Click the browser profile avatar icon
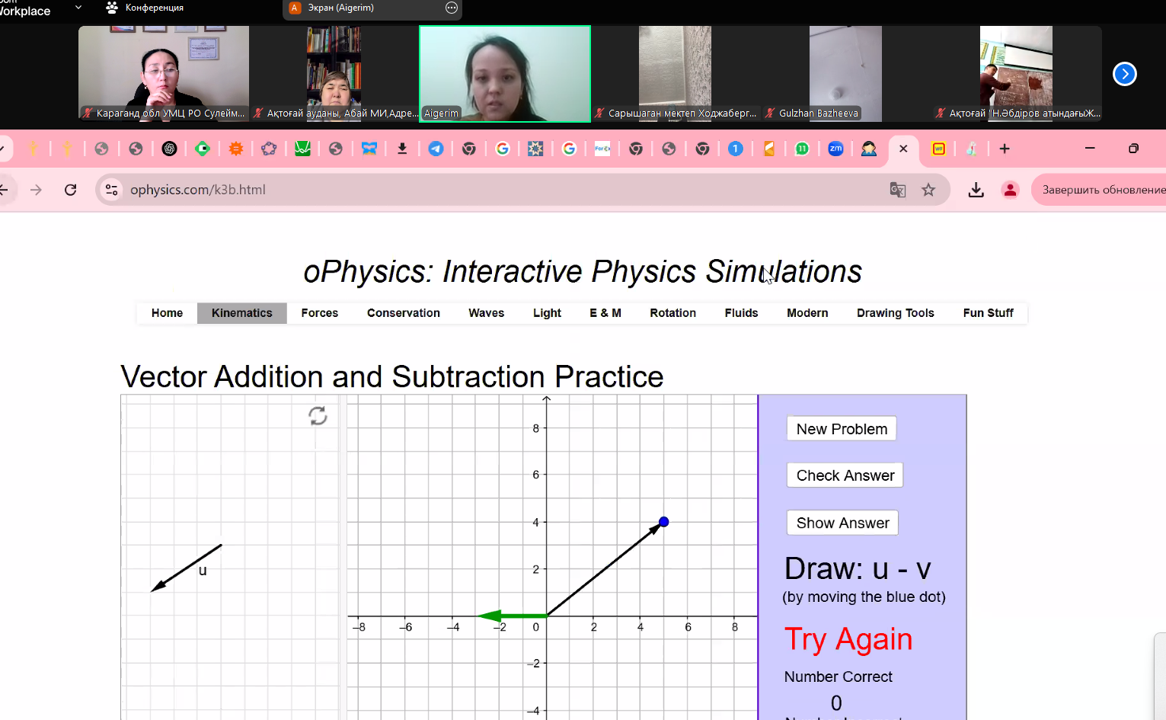 click(x=1010, y=190)
